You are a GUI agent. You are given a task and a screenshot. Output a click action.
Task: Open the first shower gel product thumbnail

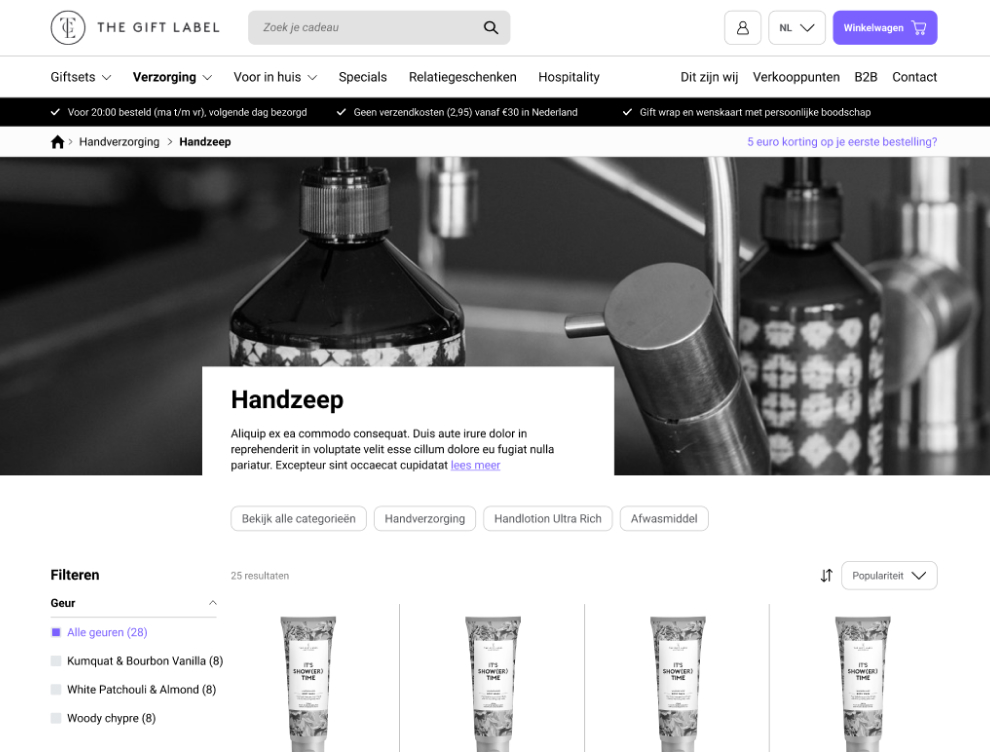tap(307, 680)
